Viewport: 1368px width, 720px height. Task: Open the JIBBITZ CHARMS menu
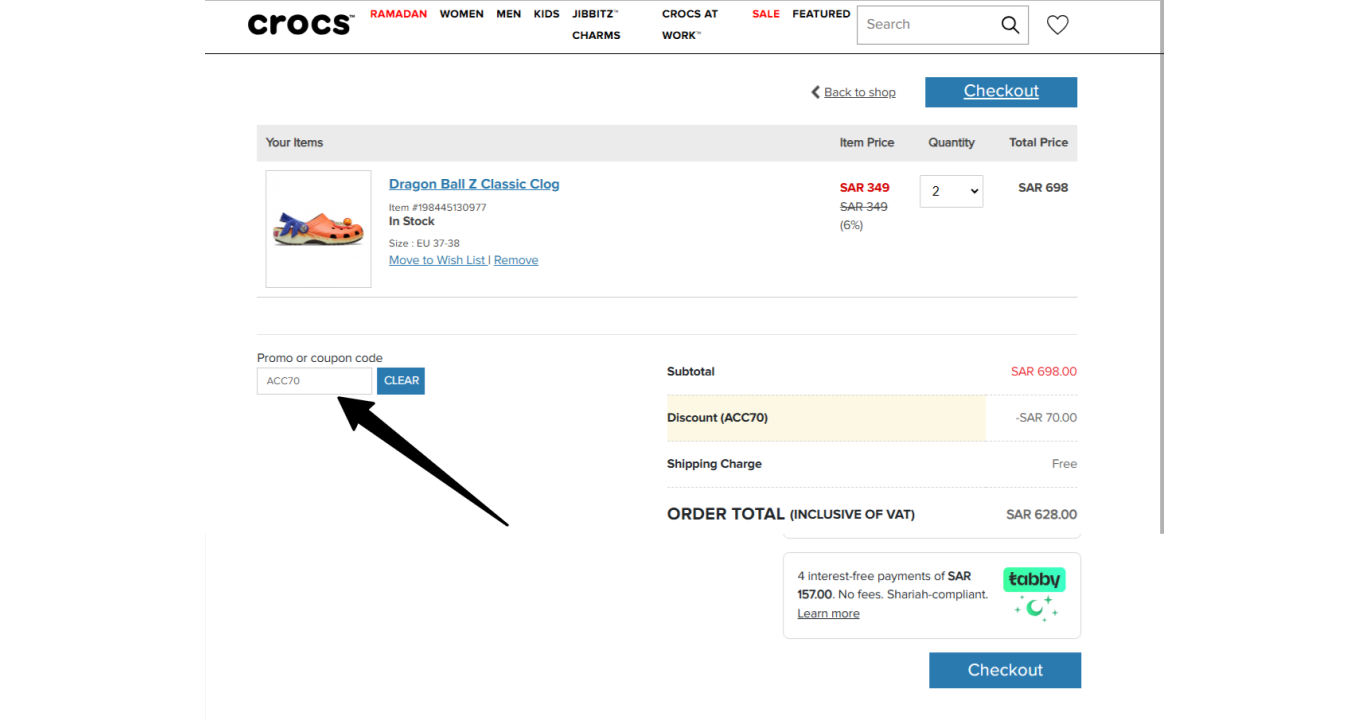coord(596,25)
